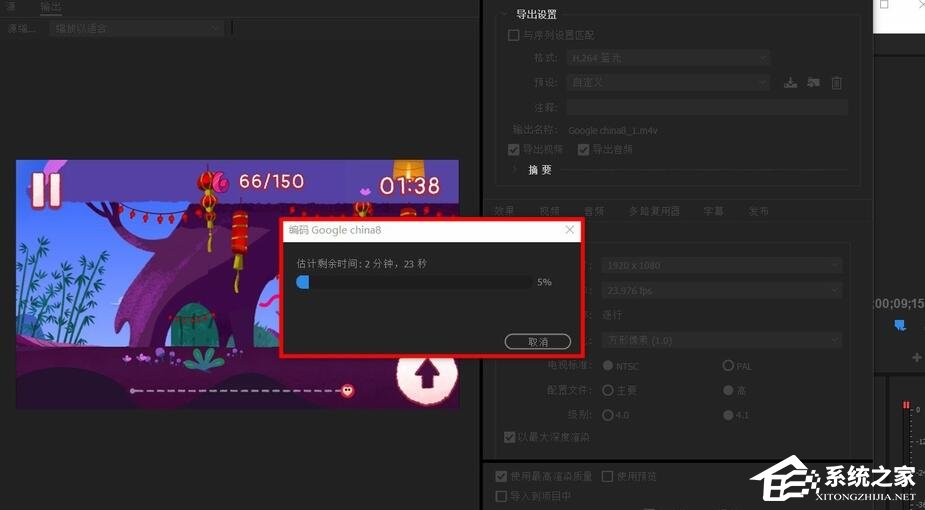Select 高 profile radio button

click(x=728, y=390)
